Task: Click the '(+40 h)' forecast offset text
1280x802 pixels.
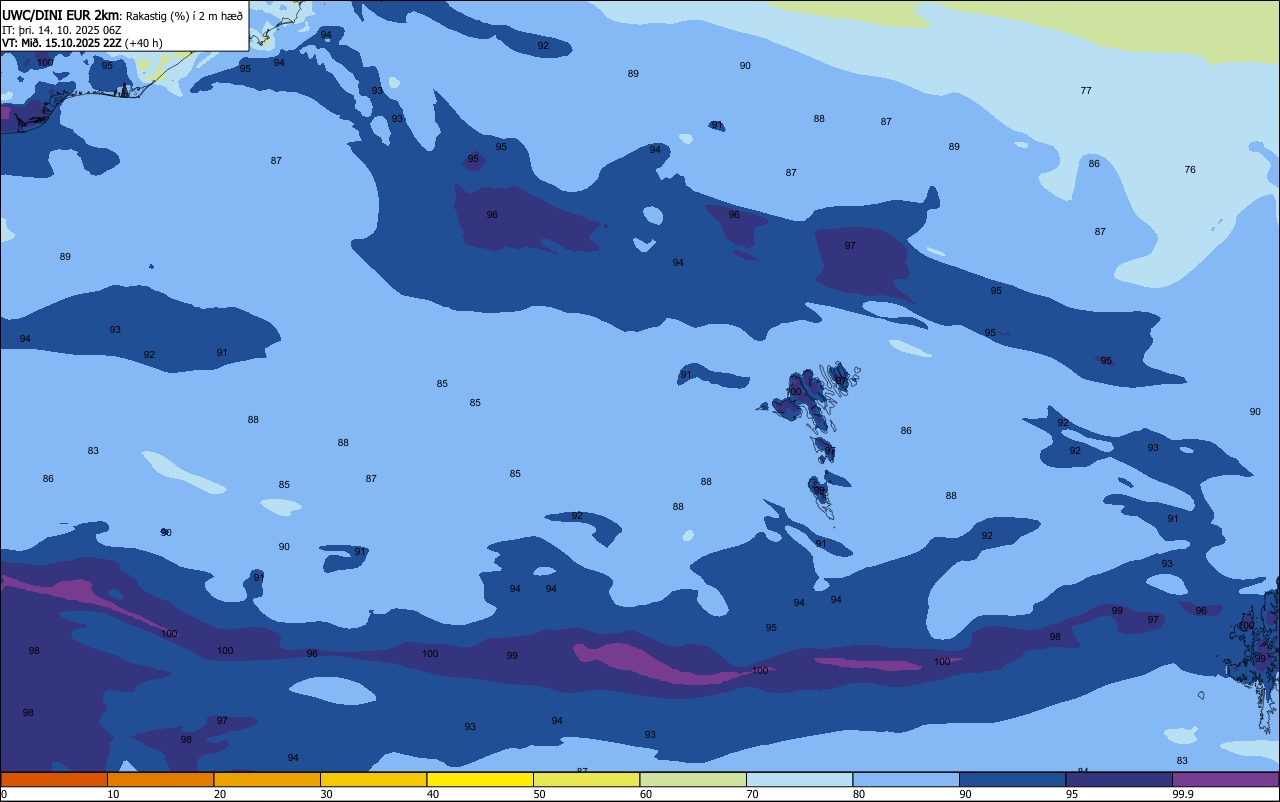Action: (143, 43)
